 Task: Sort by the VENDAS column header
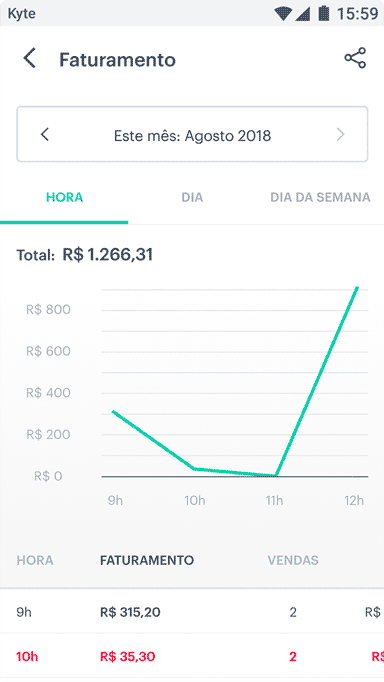tap(293, 560)
